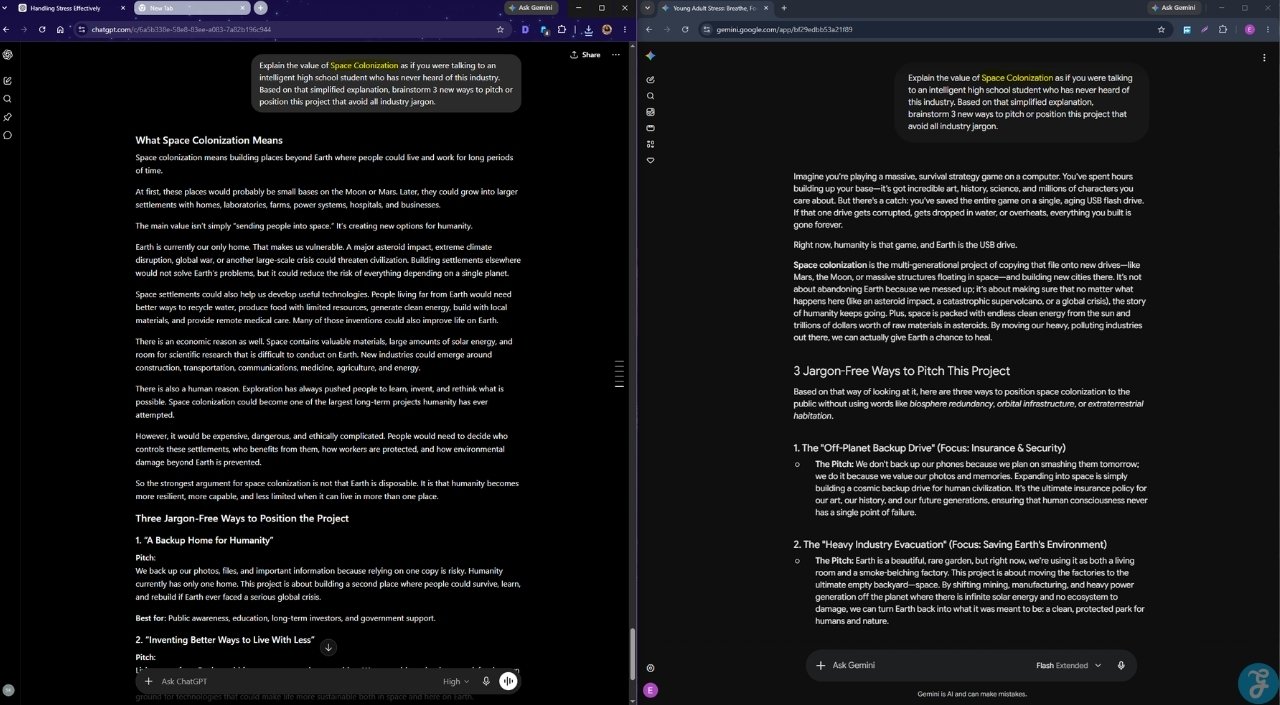This screenshot has width=1280, height=705.
Task: Open the extensions puzzle icon in Gemini window
Action: click(1222, 29)
